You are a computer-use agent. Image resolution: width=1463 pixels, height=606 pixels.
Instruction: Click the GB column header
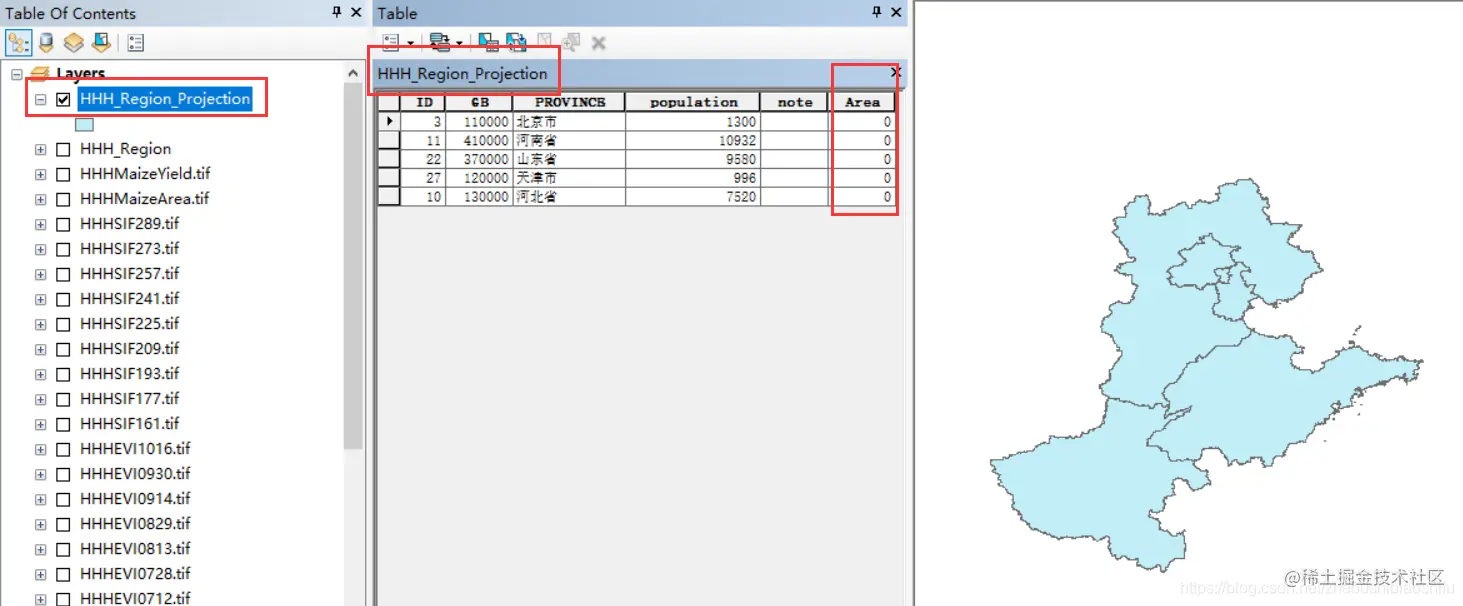(480, 102)
